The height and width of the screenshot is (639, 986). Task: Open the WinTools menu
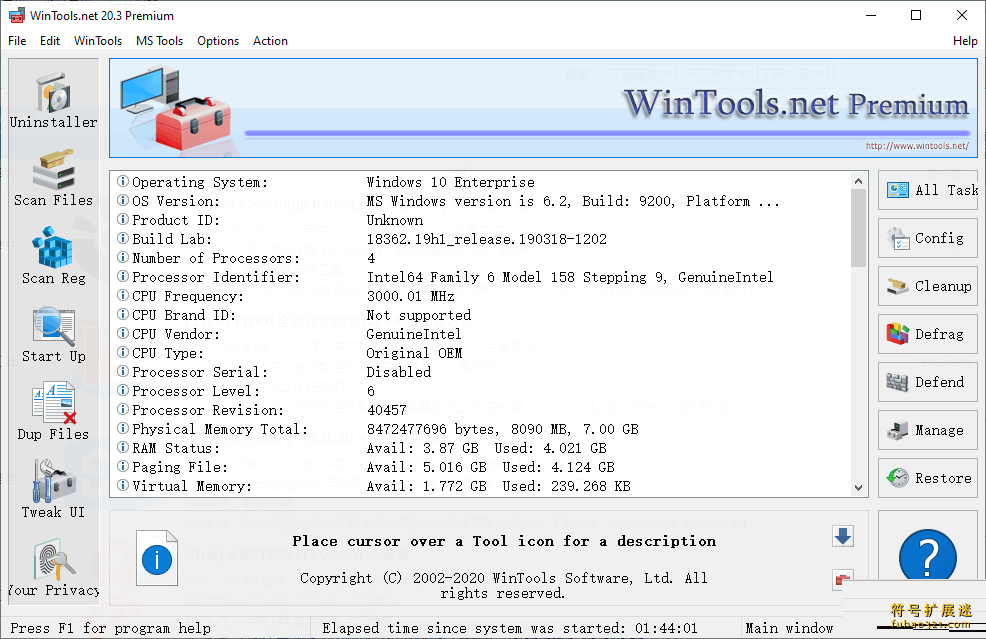(x=97, y=41)
